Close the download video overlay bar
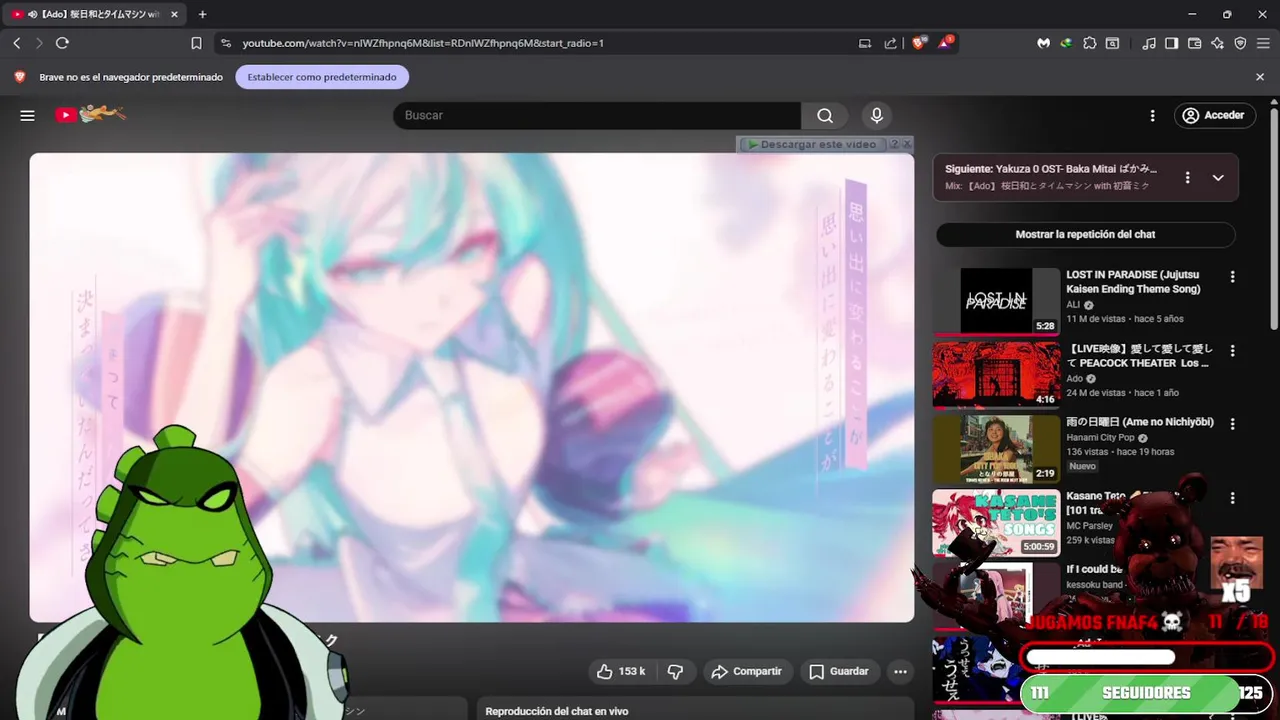 (907, 144)
